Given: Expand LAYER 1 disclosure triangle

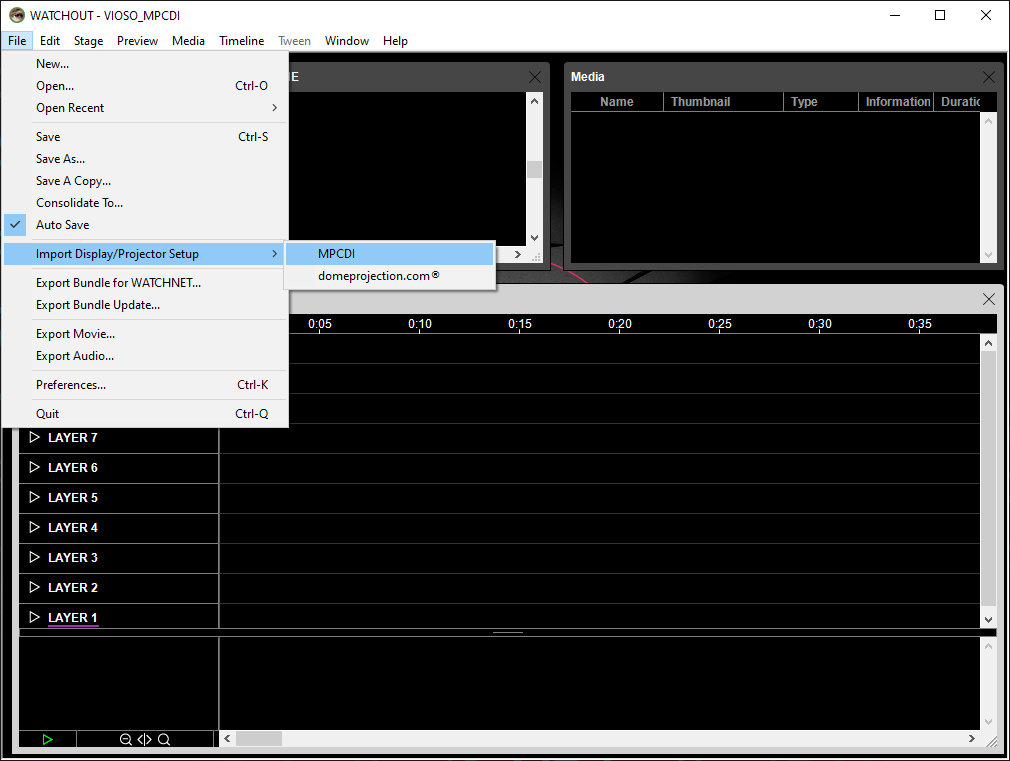Looking at the screenshot, I should tap(34, 618).
